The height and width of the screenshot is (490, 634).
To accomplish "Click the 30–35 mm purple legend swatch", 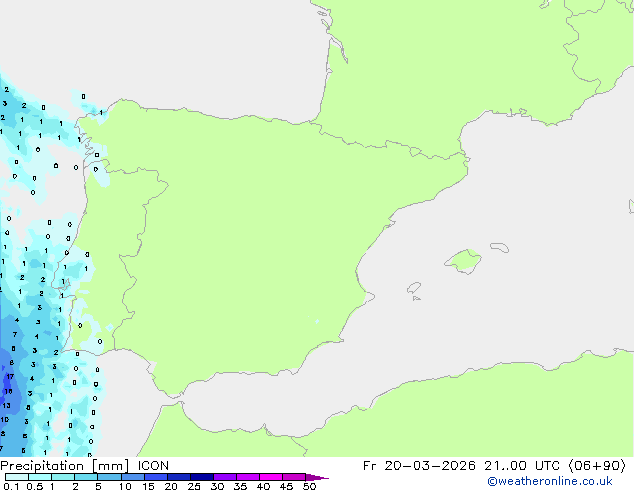I will point(225,477).
